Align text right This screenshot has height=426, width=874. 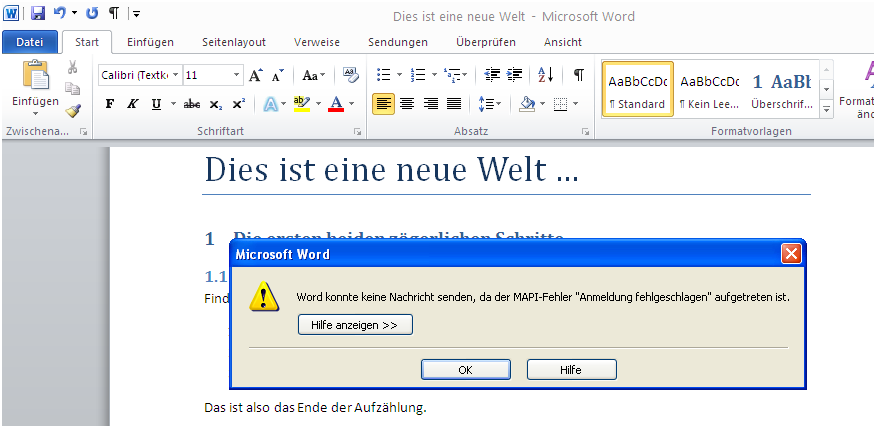(430, 104)
